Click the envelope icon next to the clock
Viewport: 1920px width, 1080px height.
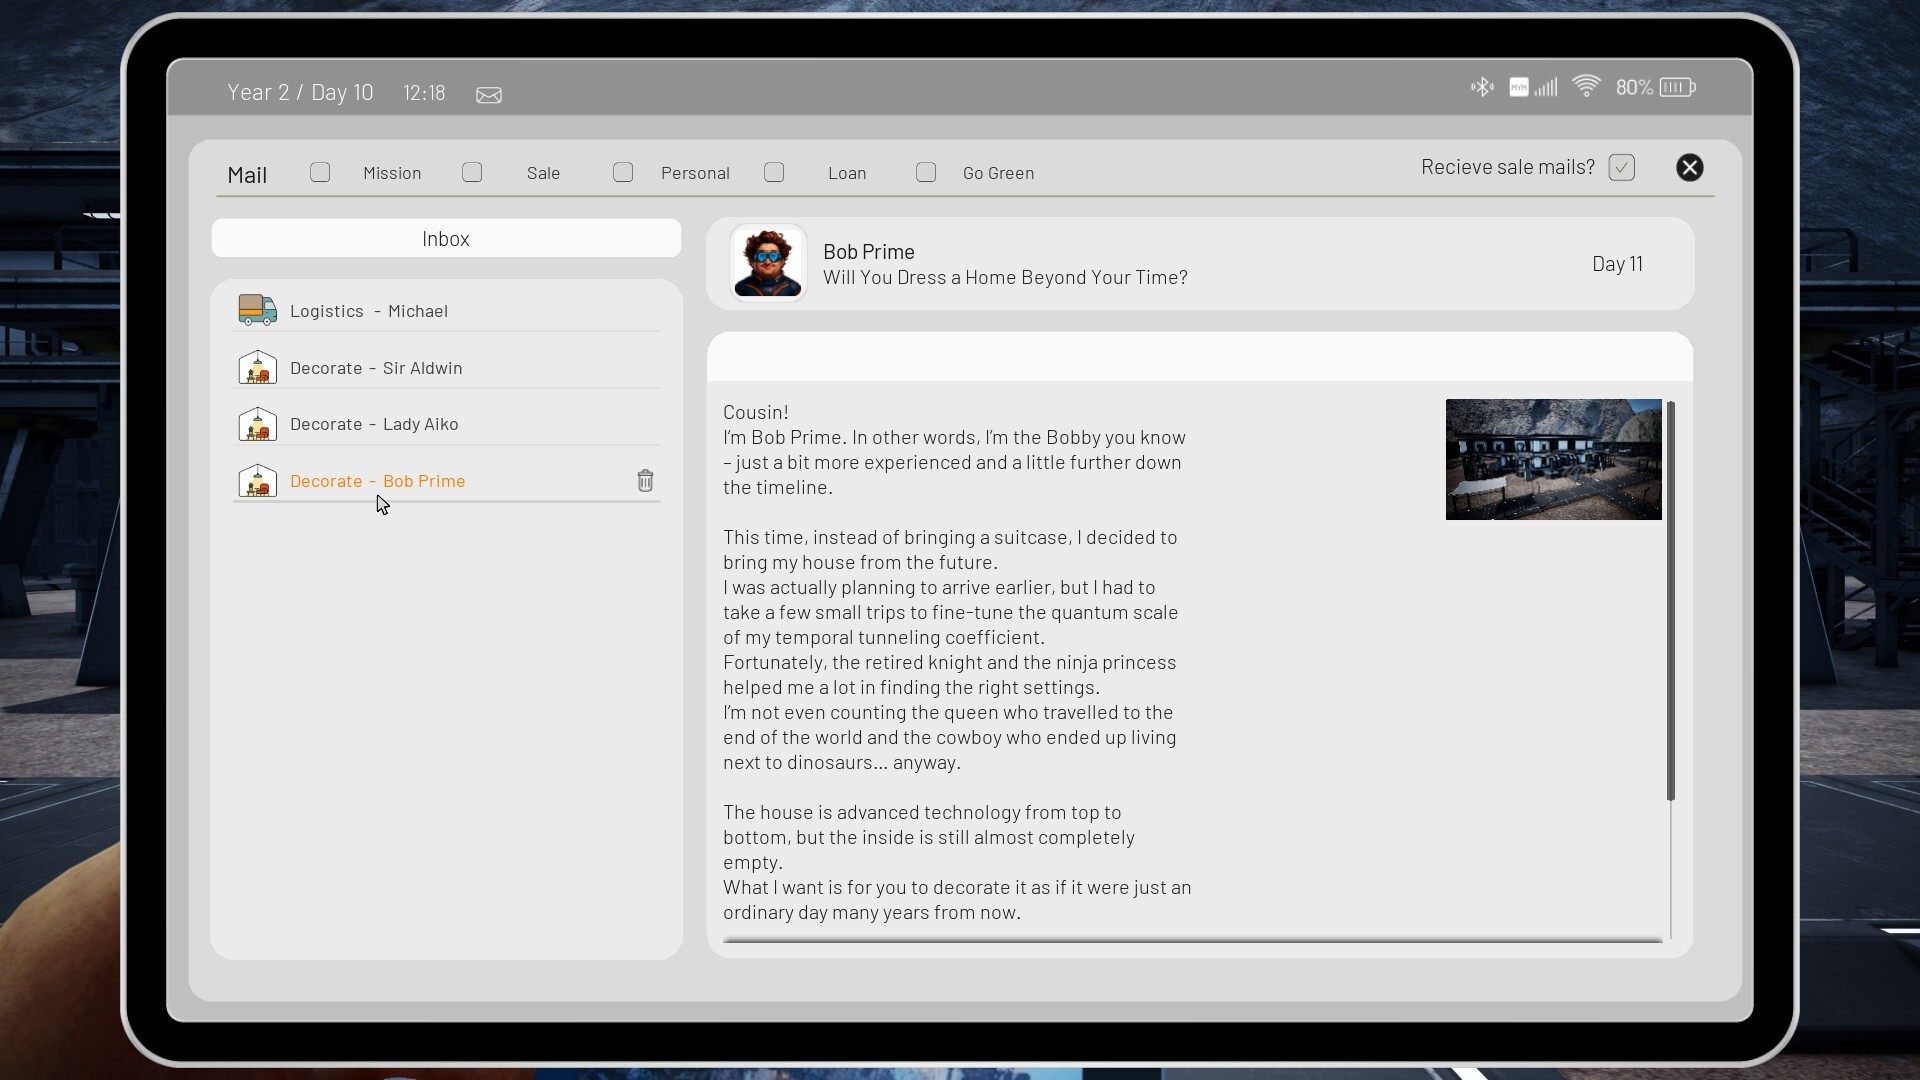(x=488, y=93)
